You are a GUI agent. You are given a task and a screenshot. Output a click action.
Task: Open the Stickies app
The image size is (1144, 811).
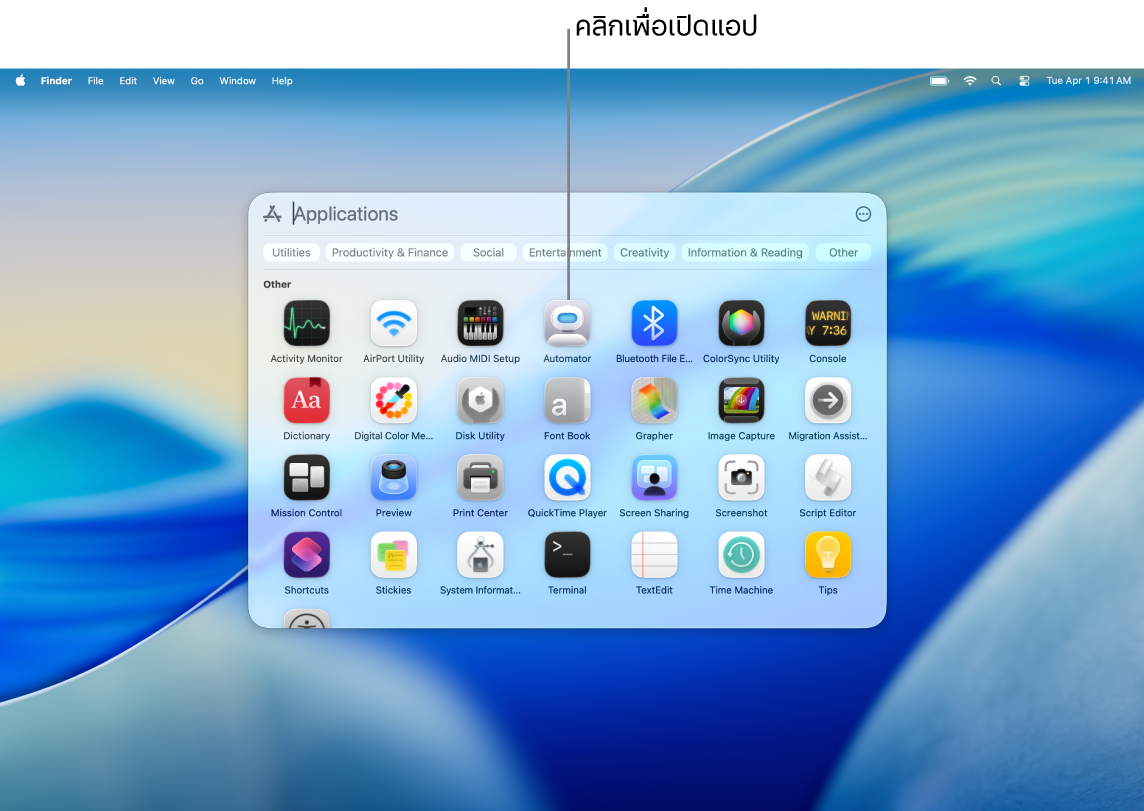point(393,555)
